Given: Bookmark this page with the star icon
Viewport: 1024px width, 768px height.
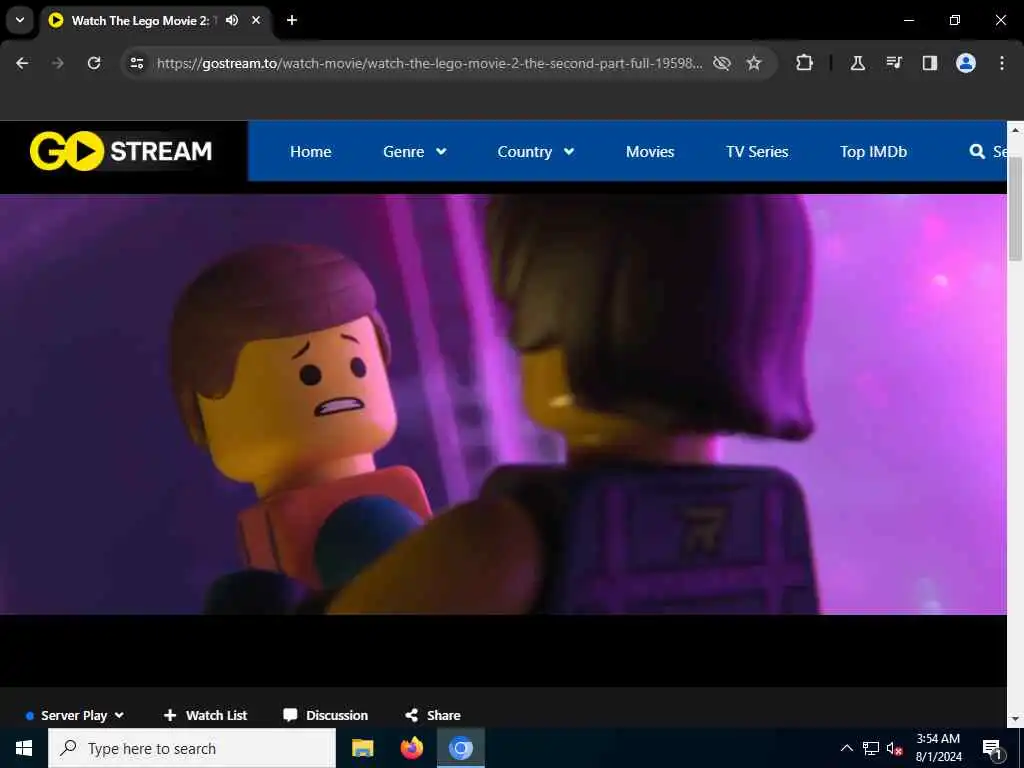Looking at the screenshot, I should click(754, 63).
